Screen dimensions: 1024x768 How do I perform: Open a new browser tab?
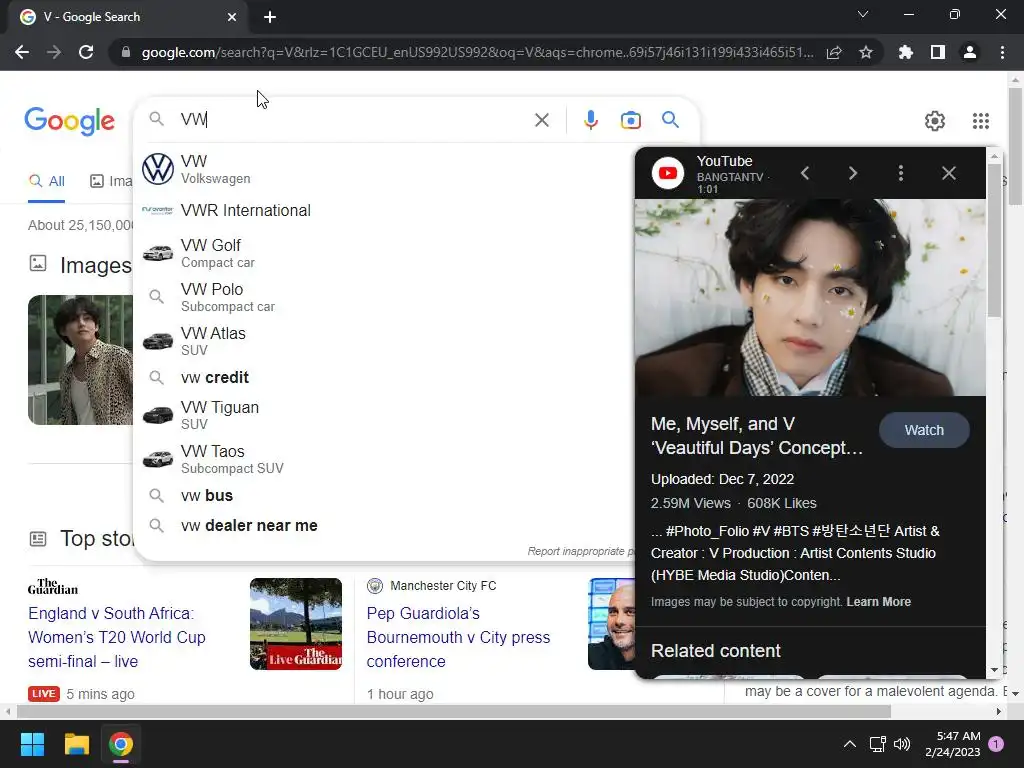click(x=270, y=17)
